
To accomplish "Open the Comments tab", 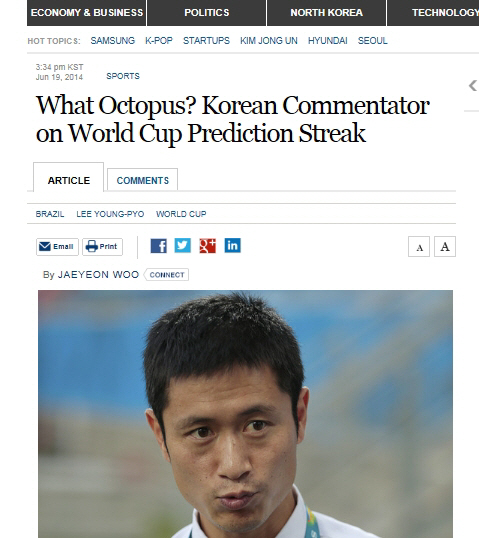I will pos(143,180).
